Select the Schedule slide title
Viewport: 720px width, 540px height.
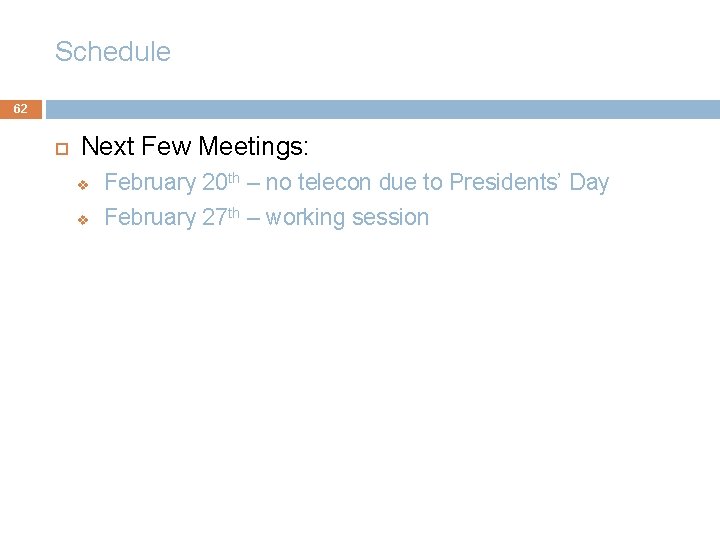tap(113, 52)
